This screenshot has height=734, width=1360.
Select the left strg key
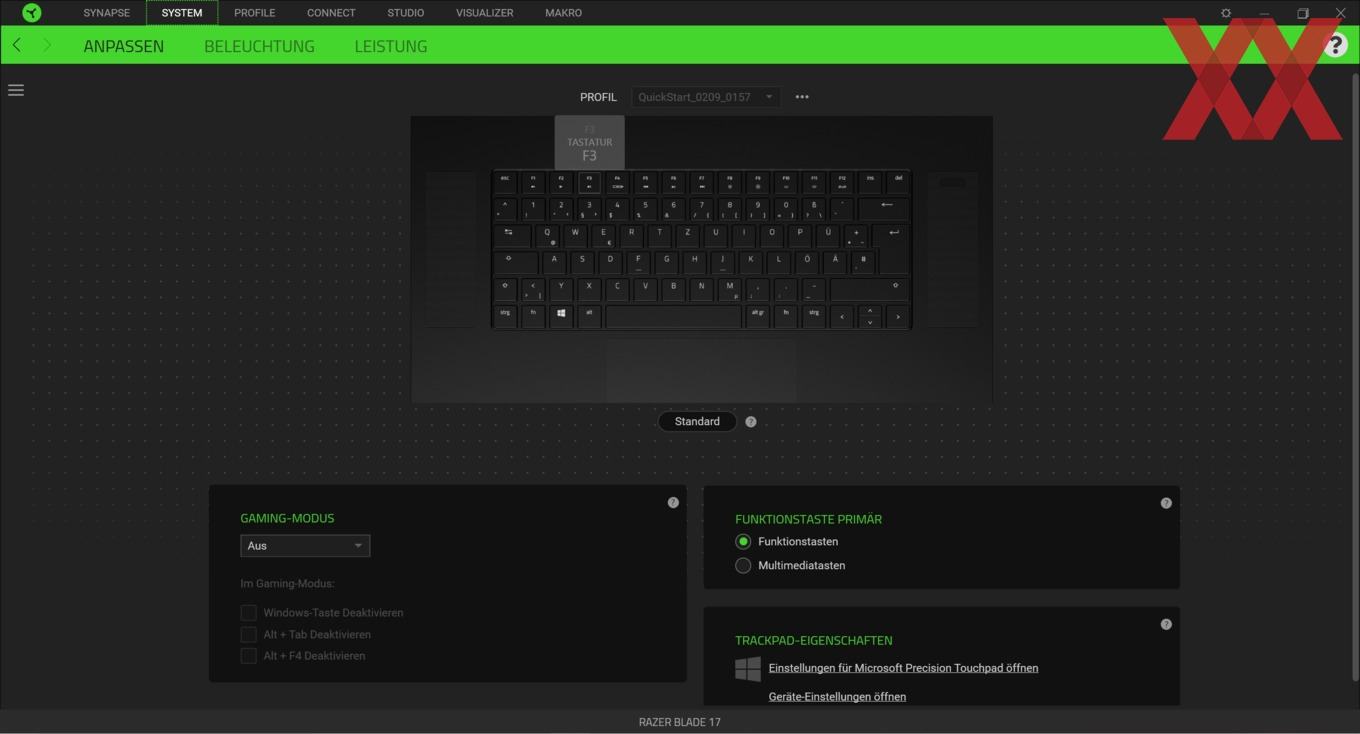coord(505,314)
